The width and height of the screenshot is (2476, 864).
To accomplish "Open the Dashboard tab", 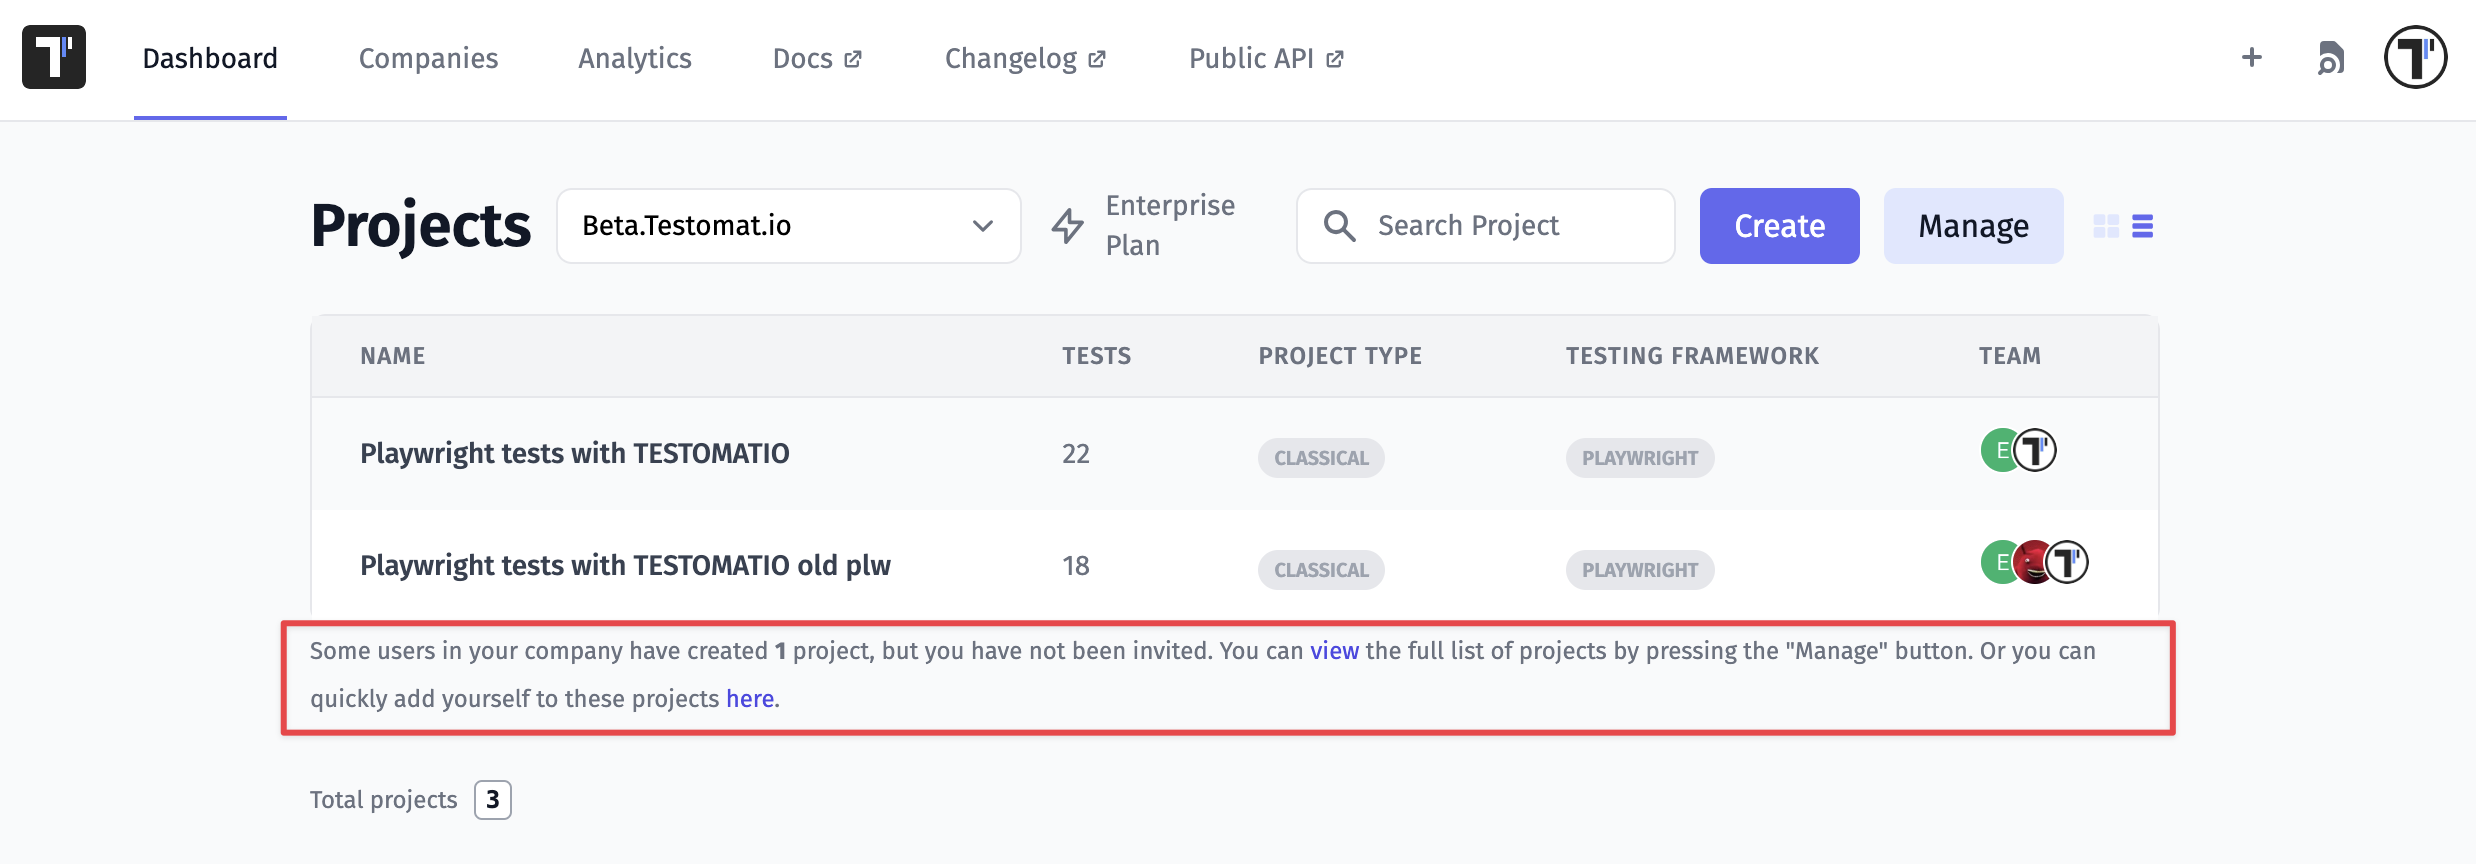I will [x=210, y=59].
